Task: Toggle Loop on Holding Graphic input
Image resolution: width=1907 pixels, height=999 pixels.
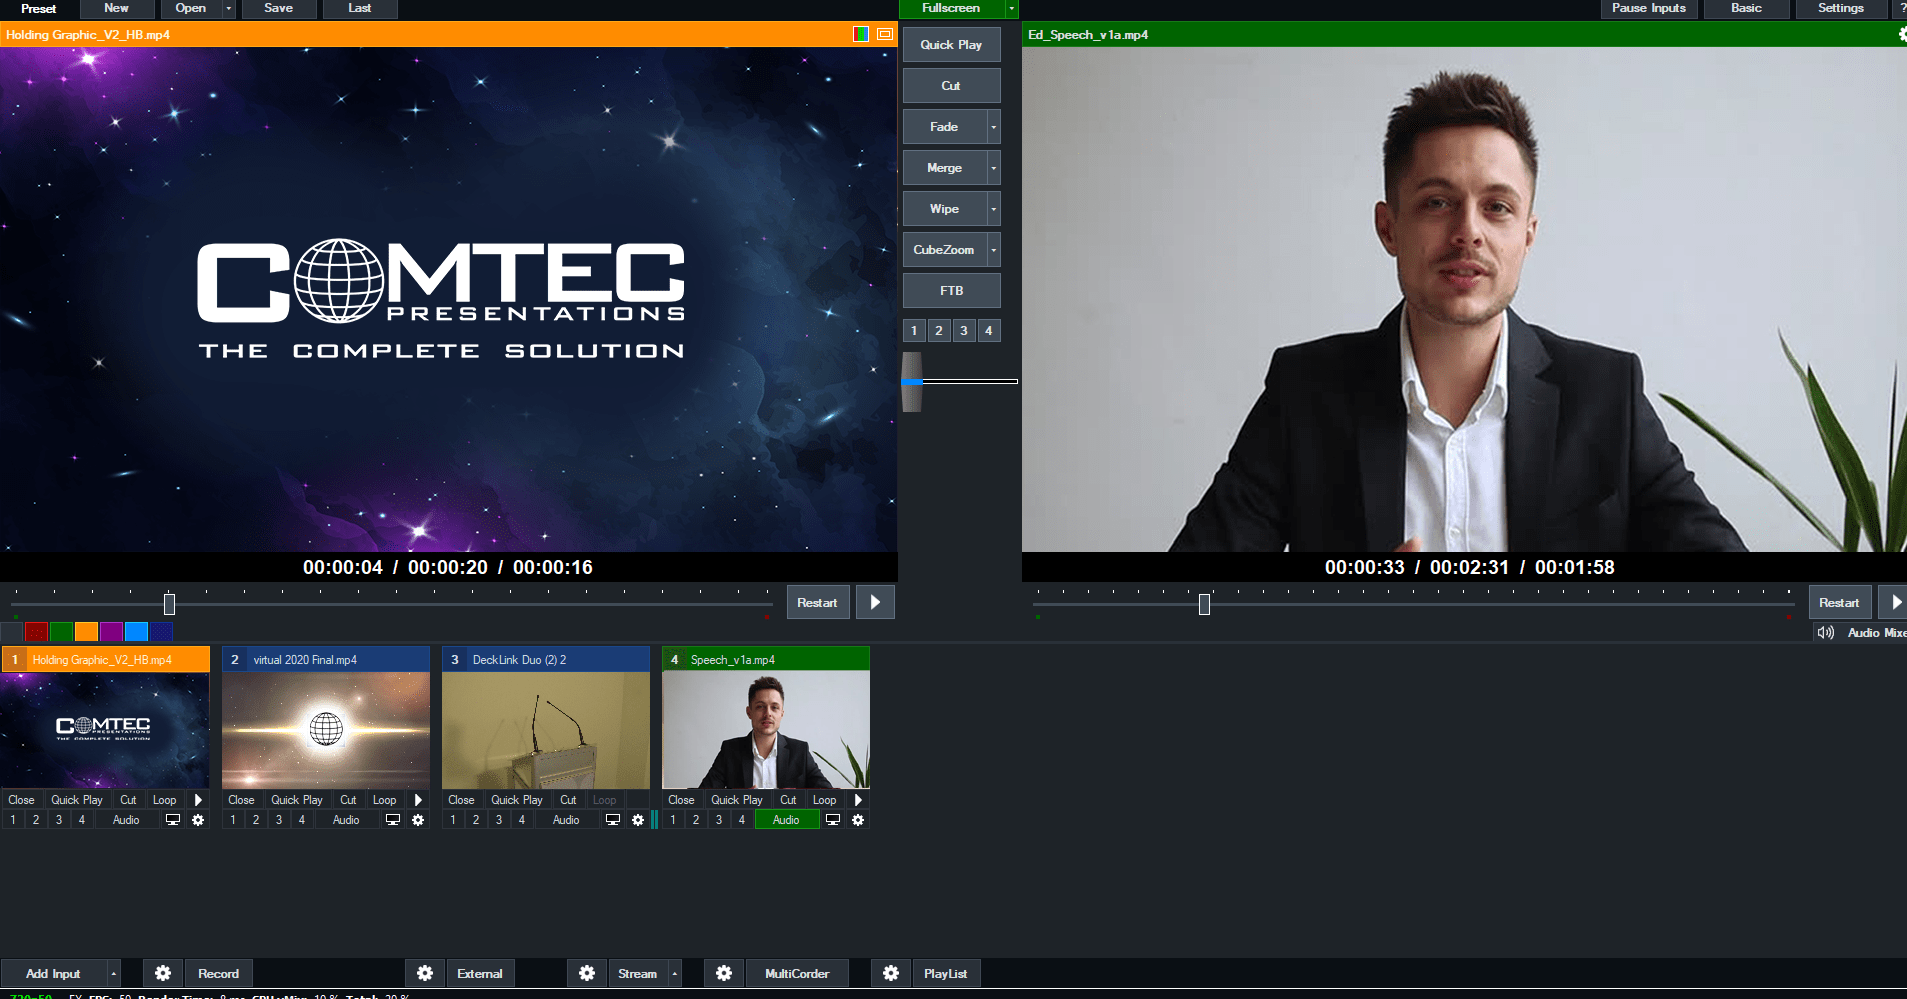Action: point(165,800)
